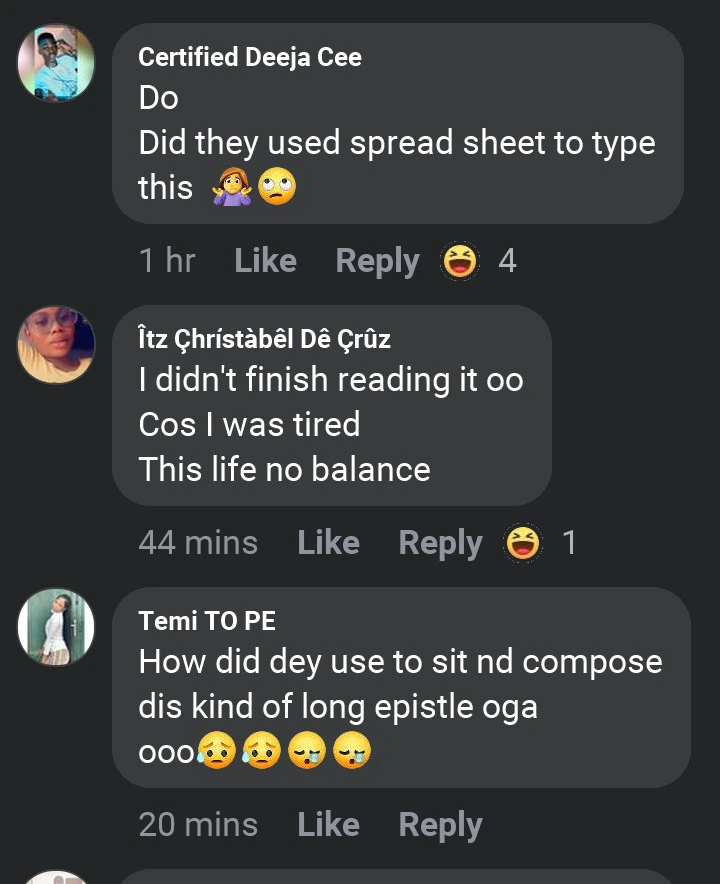Click the reaction count 4 on first comment
This screenshot has width=720, height=884.
507,261
